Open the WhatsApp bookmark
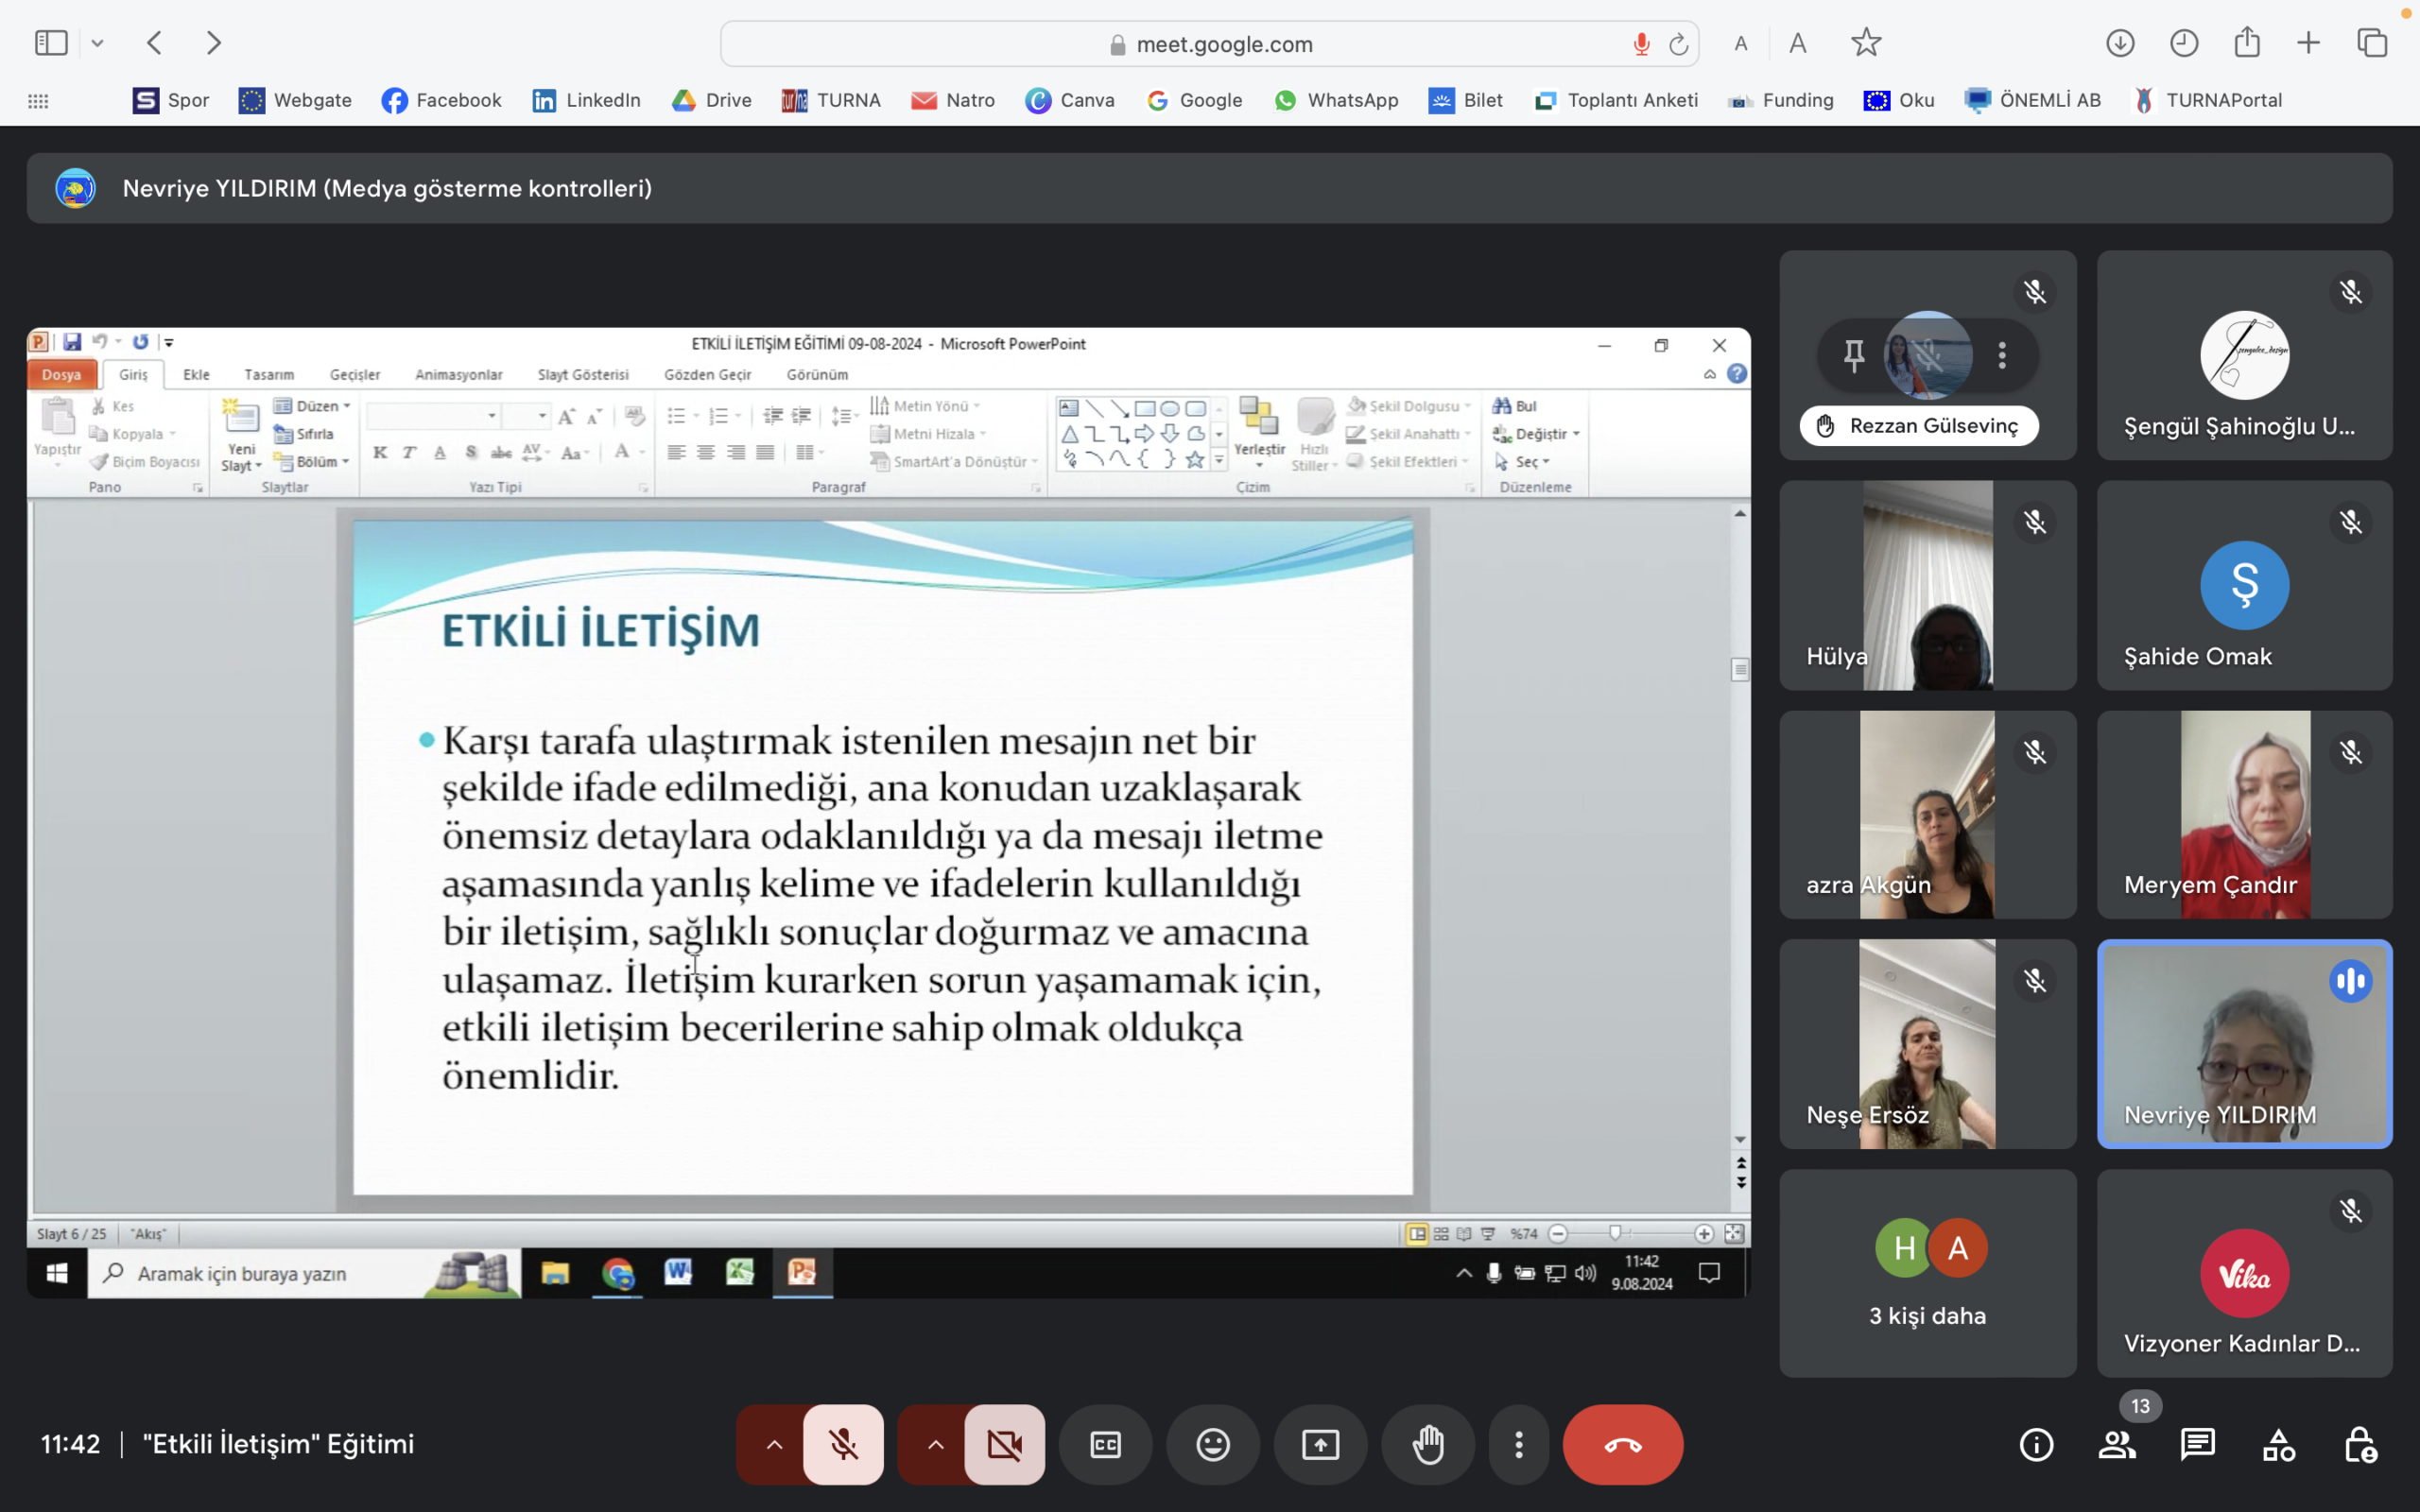The height and width of the screenshot is (1512, 2420). coord(1336,100)
